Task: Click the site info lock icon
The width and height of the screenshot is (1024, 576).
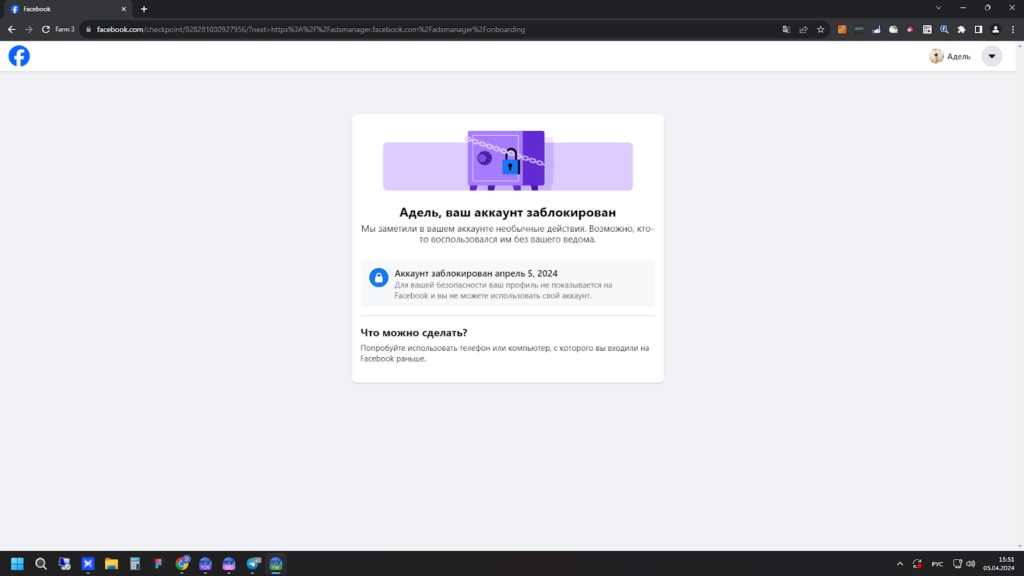Action: coord(89,29)
